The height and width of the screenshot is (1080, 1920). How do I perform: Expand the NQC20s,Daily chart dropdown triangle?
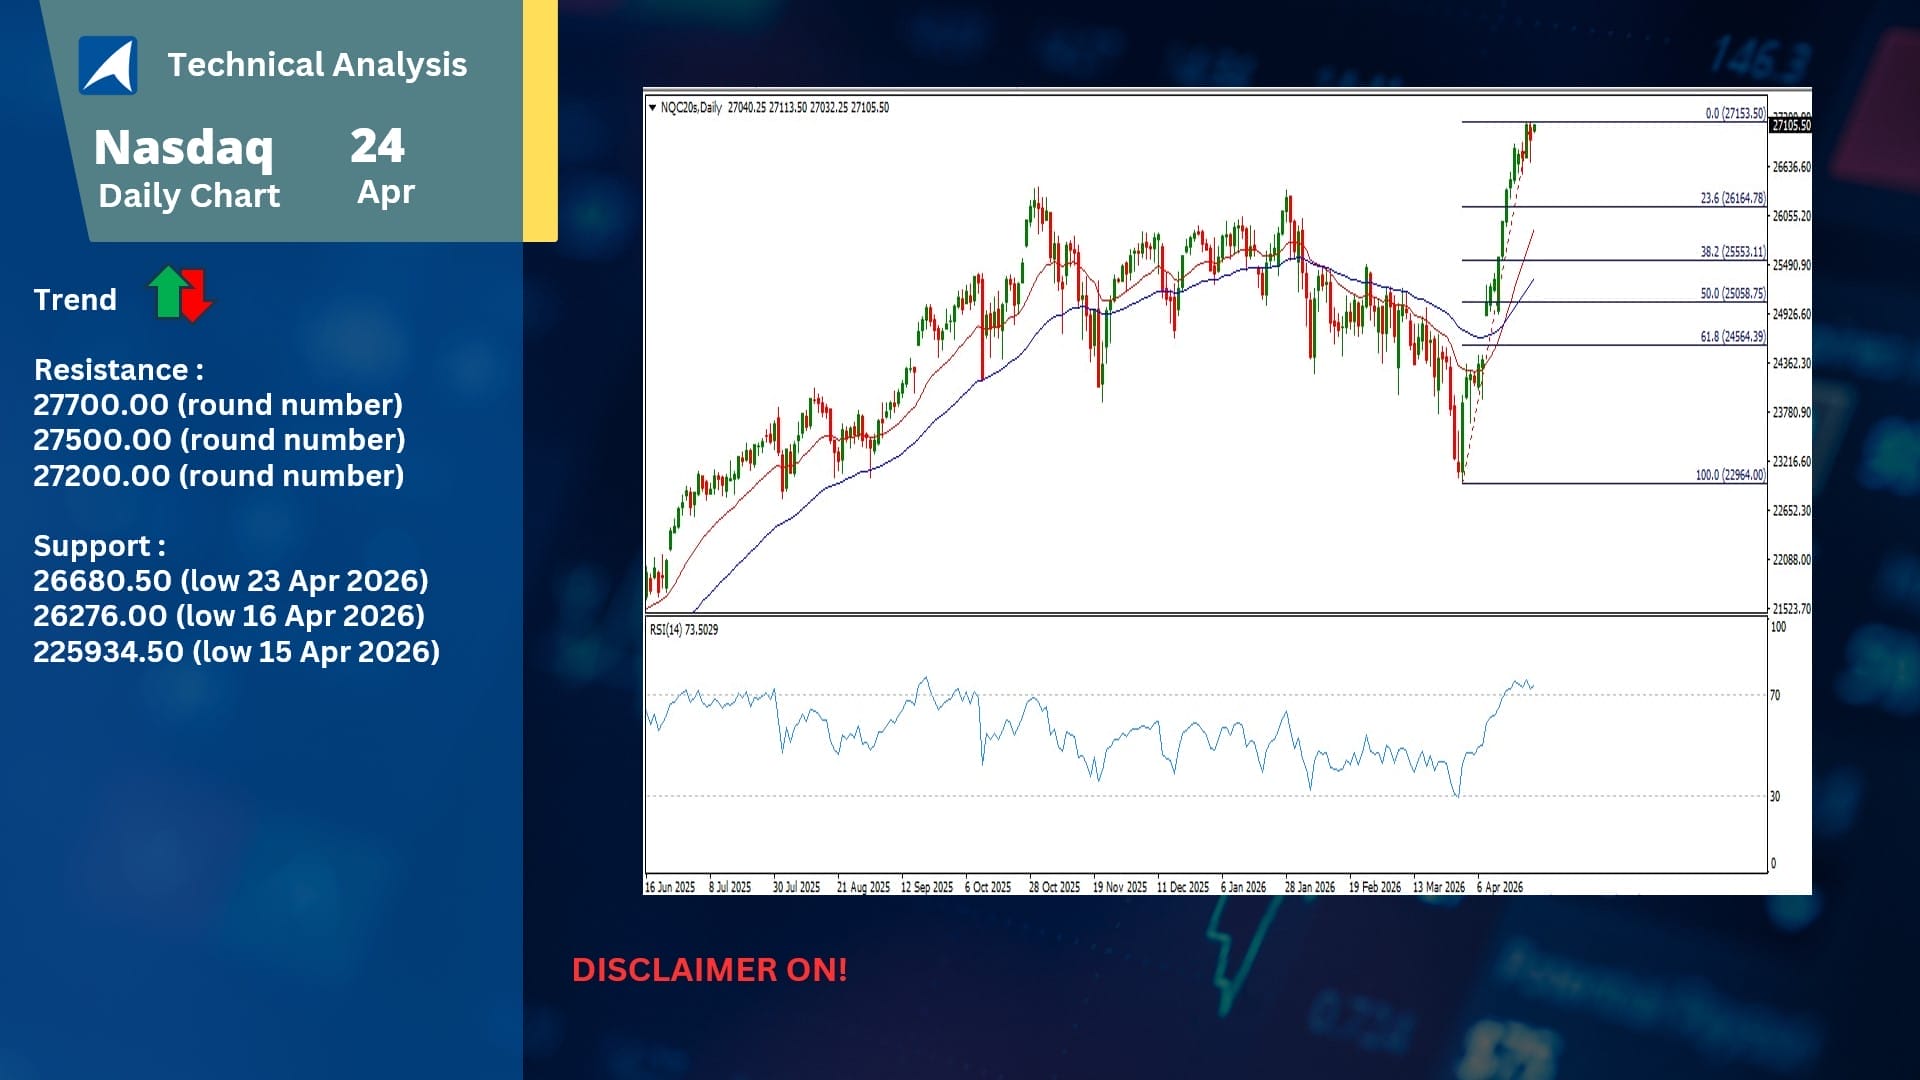(x=652, y=108)
